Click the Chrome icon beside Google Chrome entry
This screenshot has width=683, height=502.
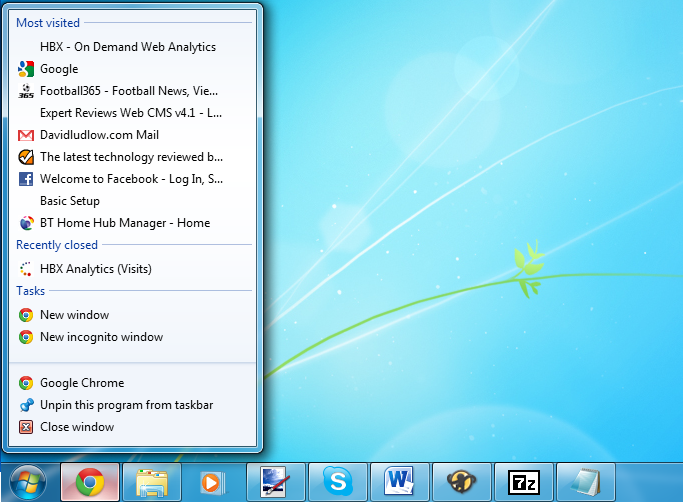pyautogui.click(x=26, y=383)
